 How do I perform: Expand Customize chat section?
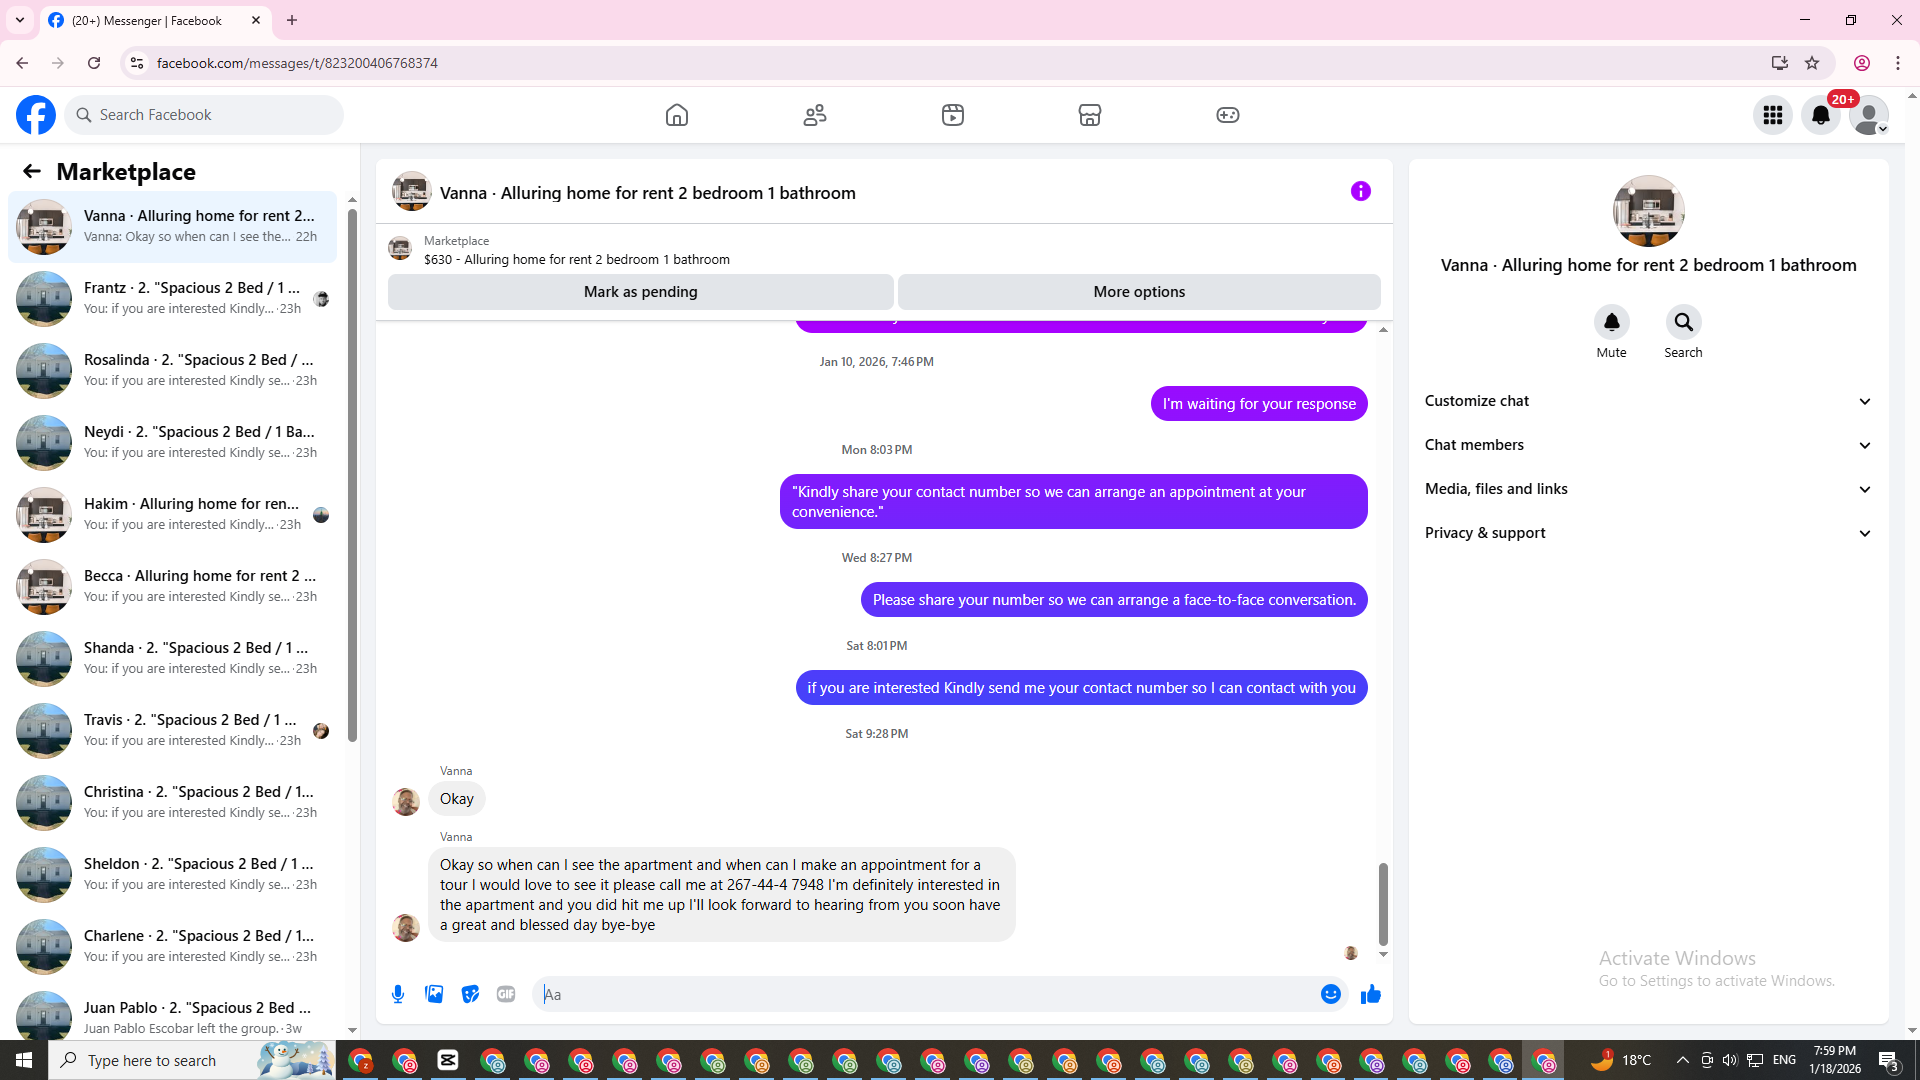point(1648,401)
